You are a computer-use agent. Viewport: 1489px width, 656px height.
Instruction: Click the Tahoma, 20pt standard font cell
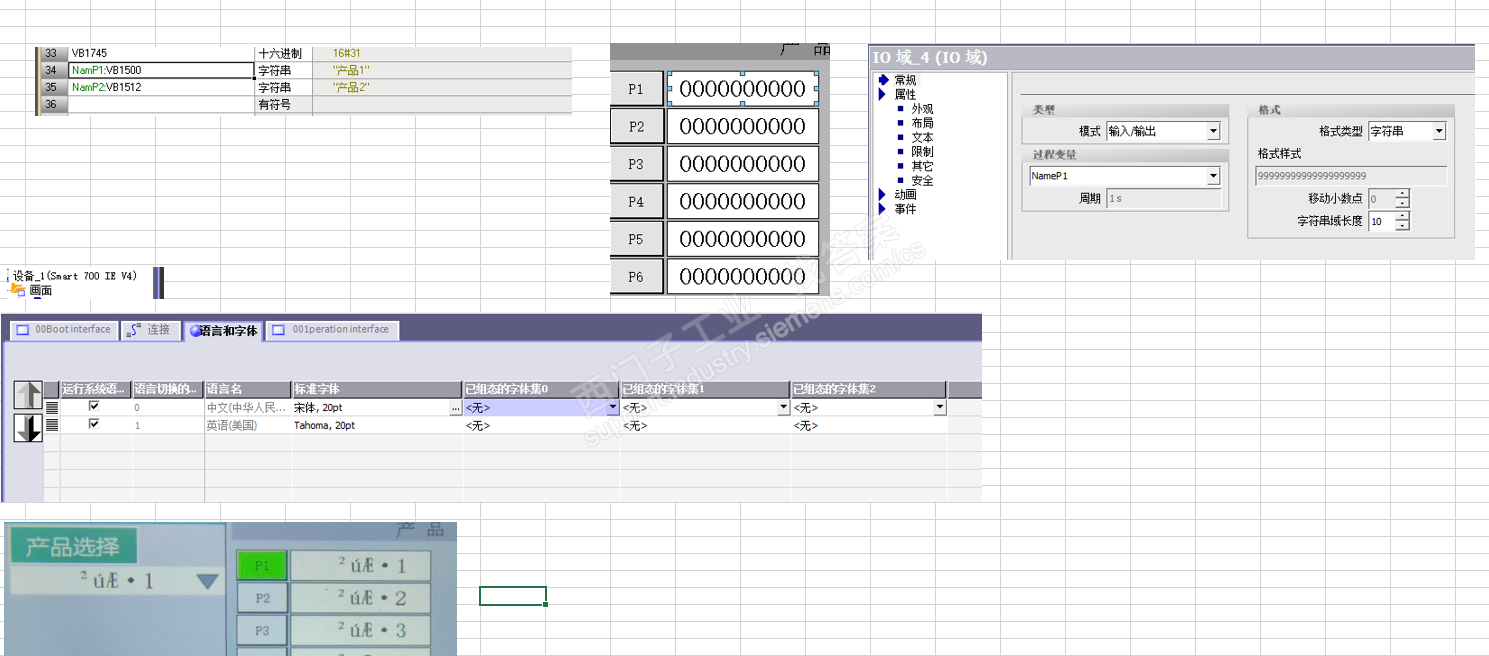pos(378,425)
